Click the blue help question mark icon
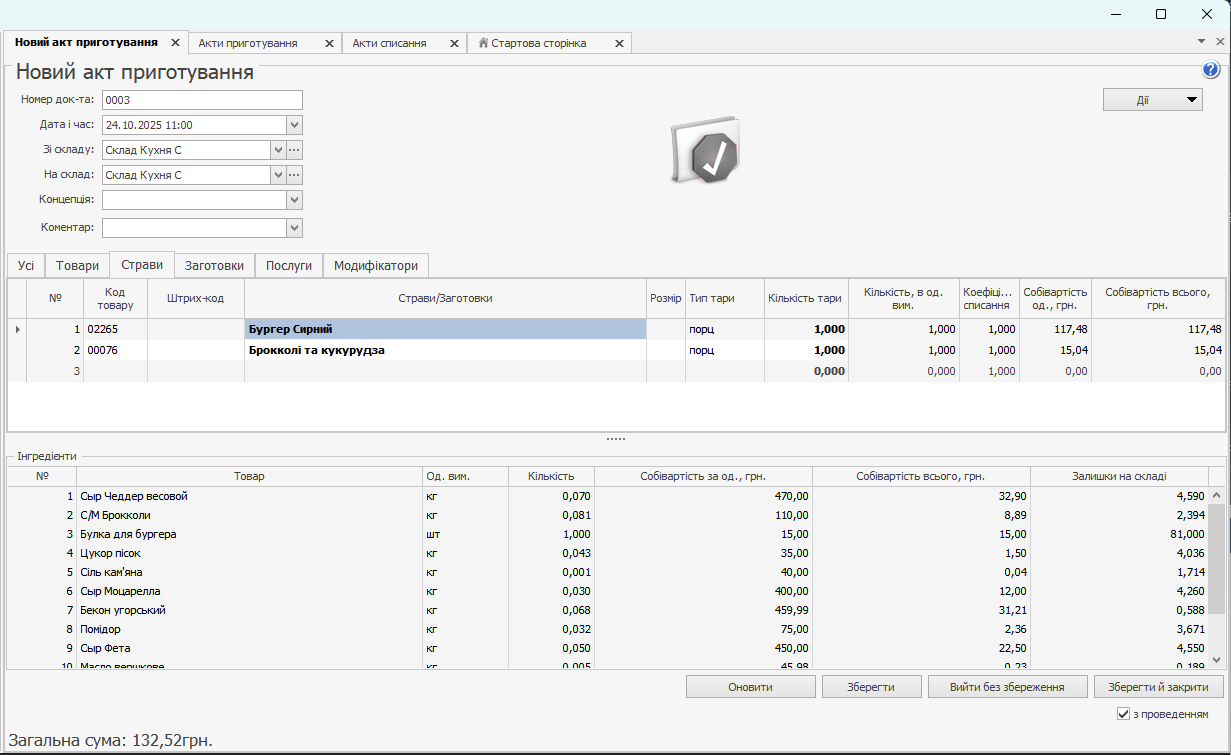1231x755 pixels. [1211, 70]
